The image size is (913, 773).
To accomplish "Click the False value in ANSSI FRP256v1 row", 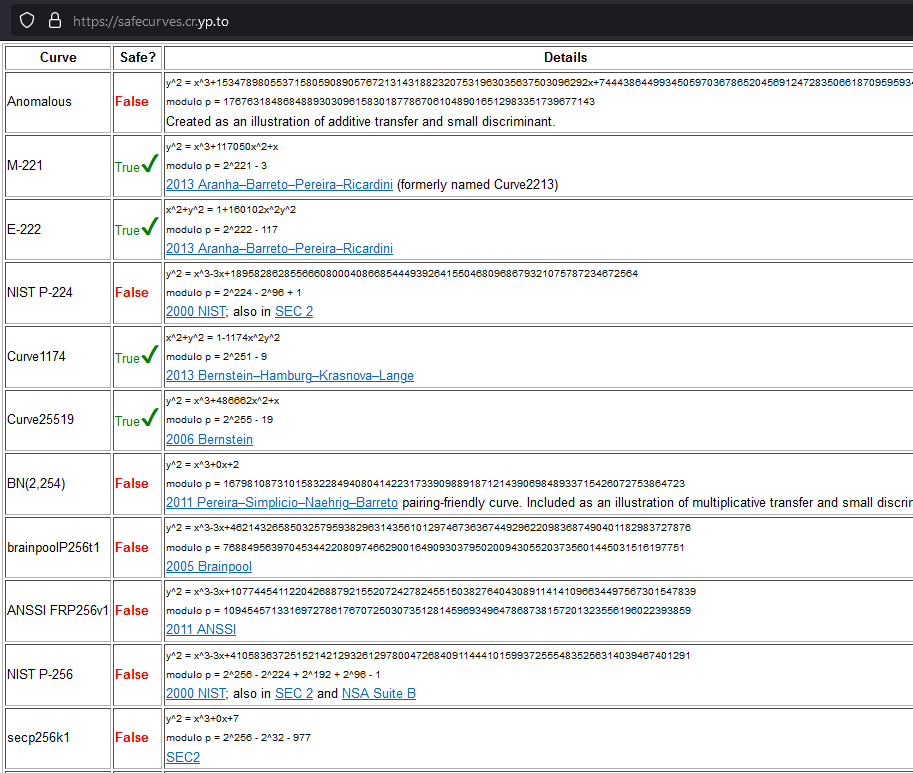I will pyautogui.click(x=132, y=611).
